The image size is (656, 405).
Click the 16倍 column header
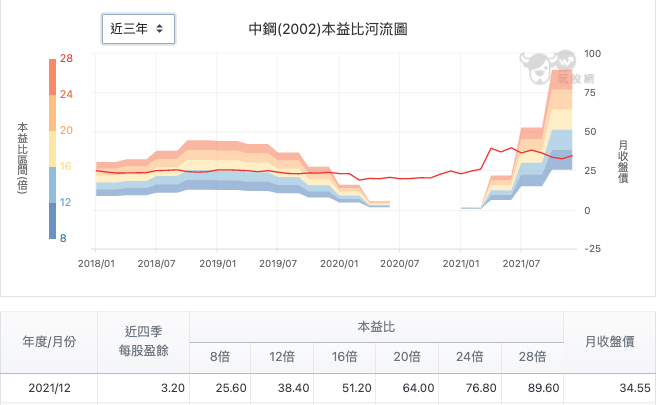coord(344,358)
